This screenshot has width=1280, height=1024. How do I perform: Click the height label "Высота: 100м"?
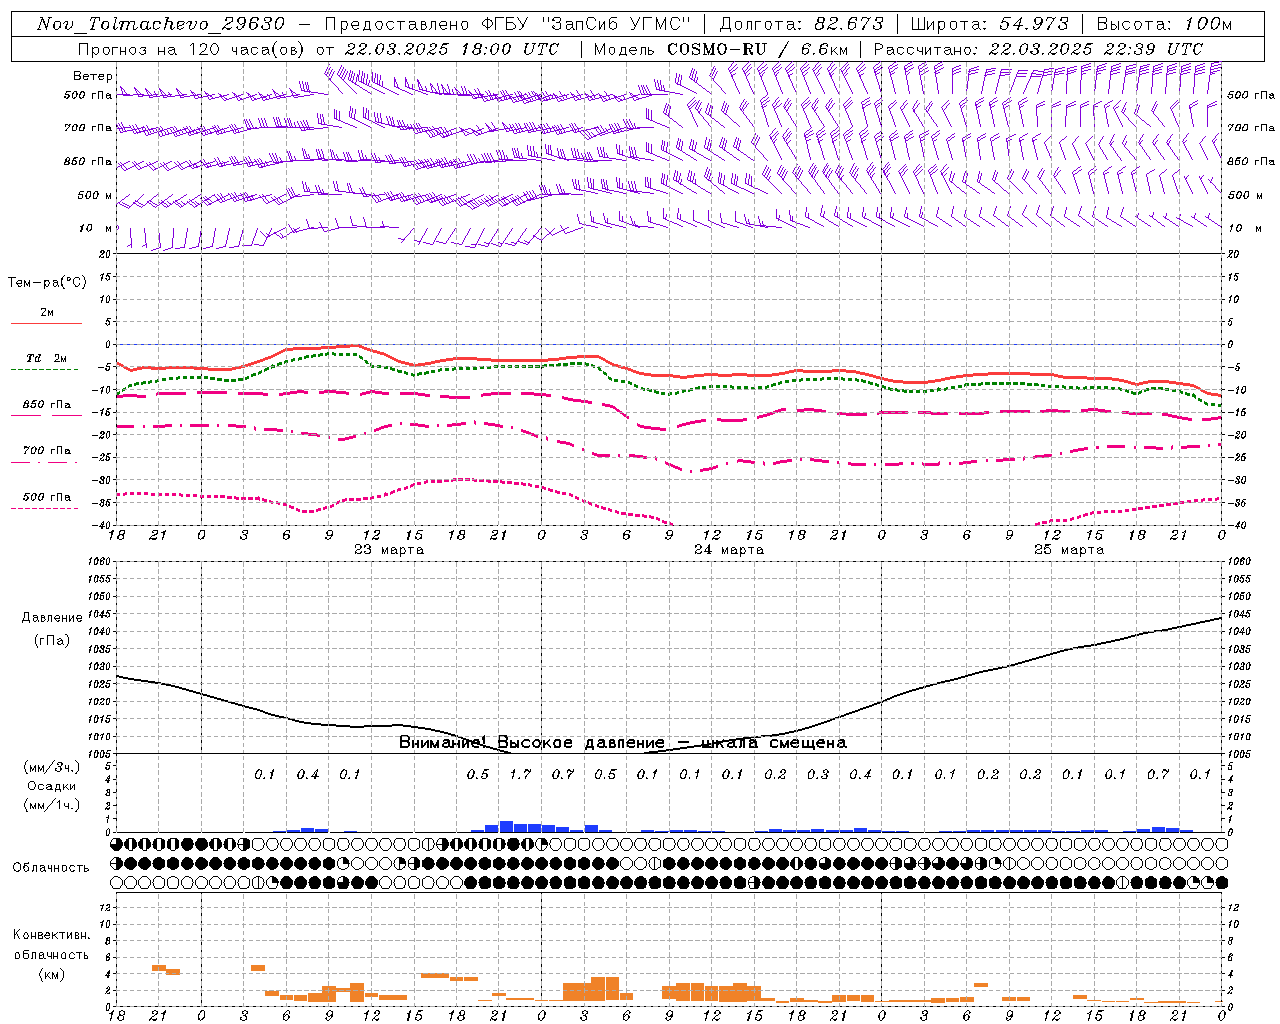click(1164, 24)
